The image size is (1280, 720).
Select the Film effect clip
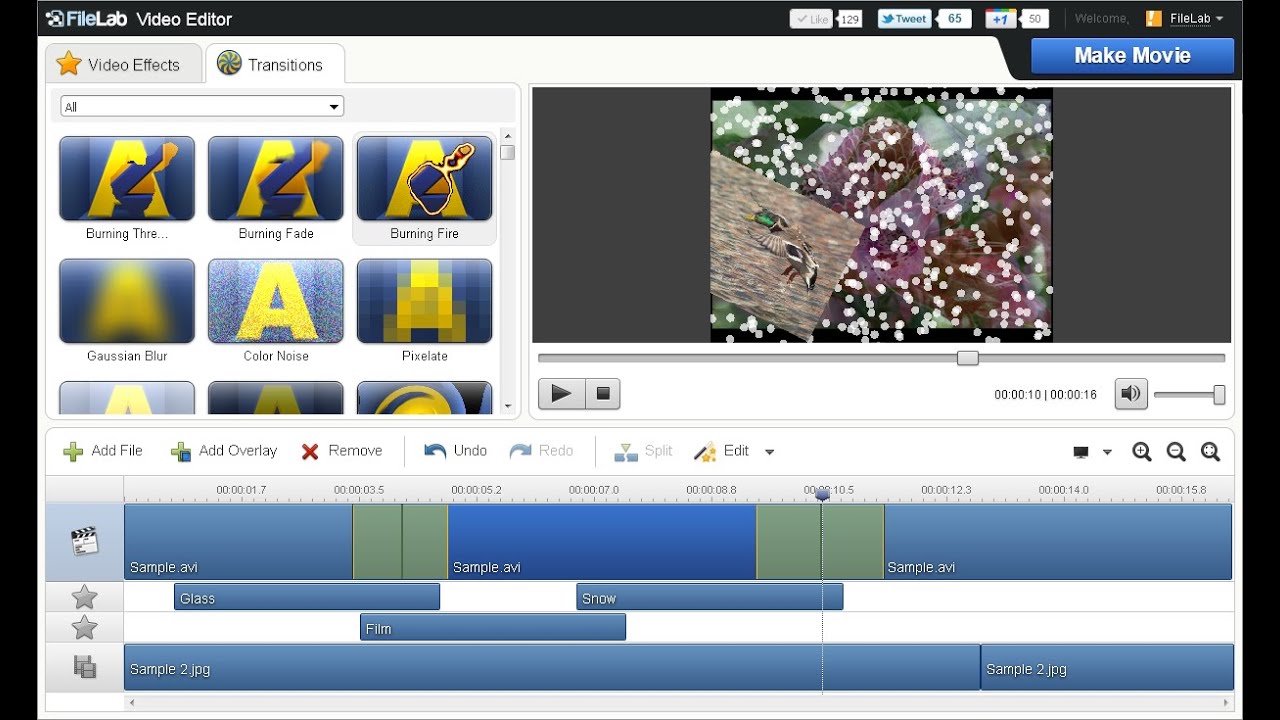(493, 628)
